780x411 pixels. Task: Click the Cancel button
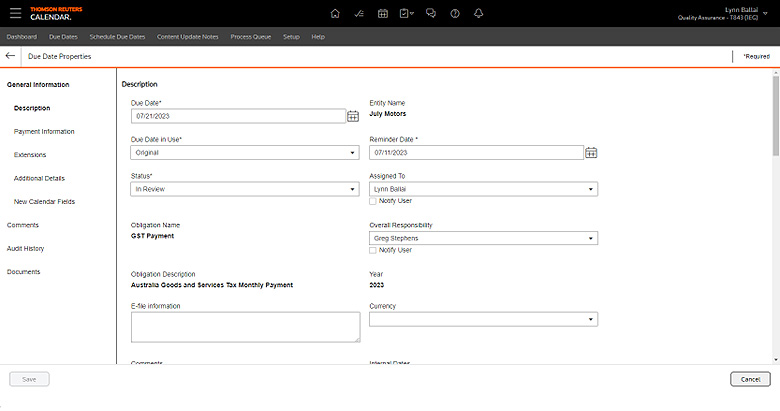click(750, 379)
